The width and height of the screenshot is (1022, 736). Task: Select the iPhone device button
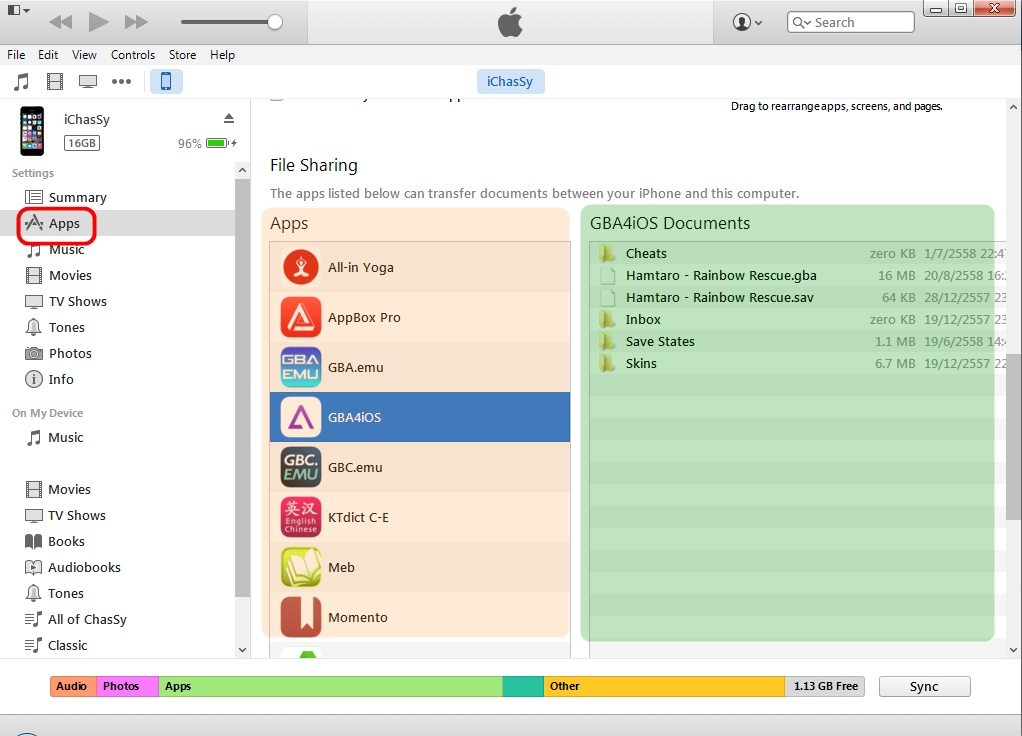pos(166,81)
